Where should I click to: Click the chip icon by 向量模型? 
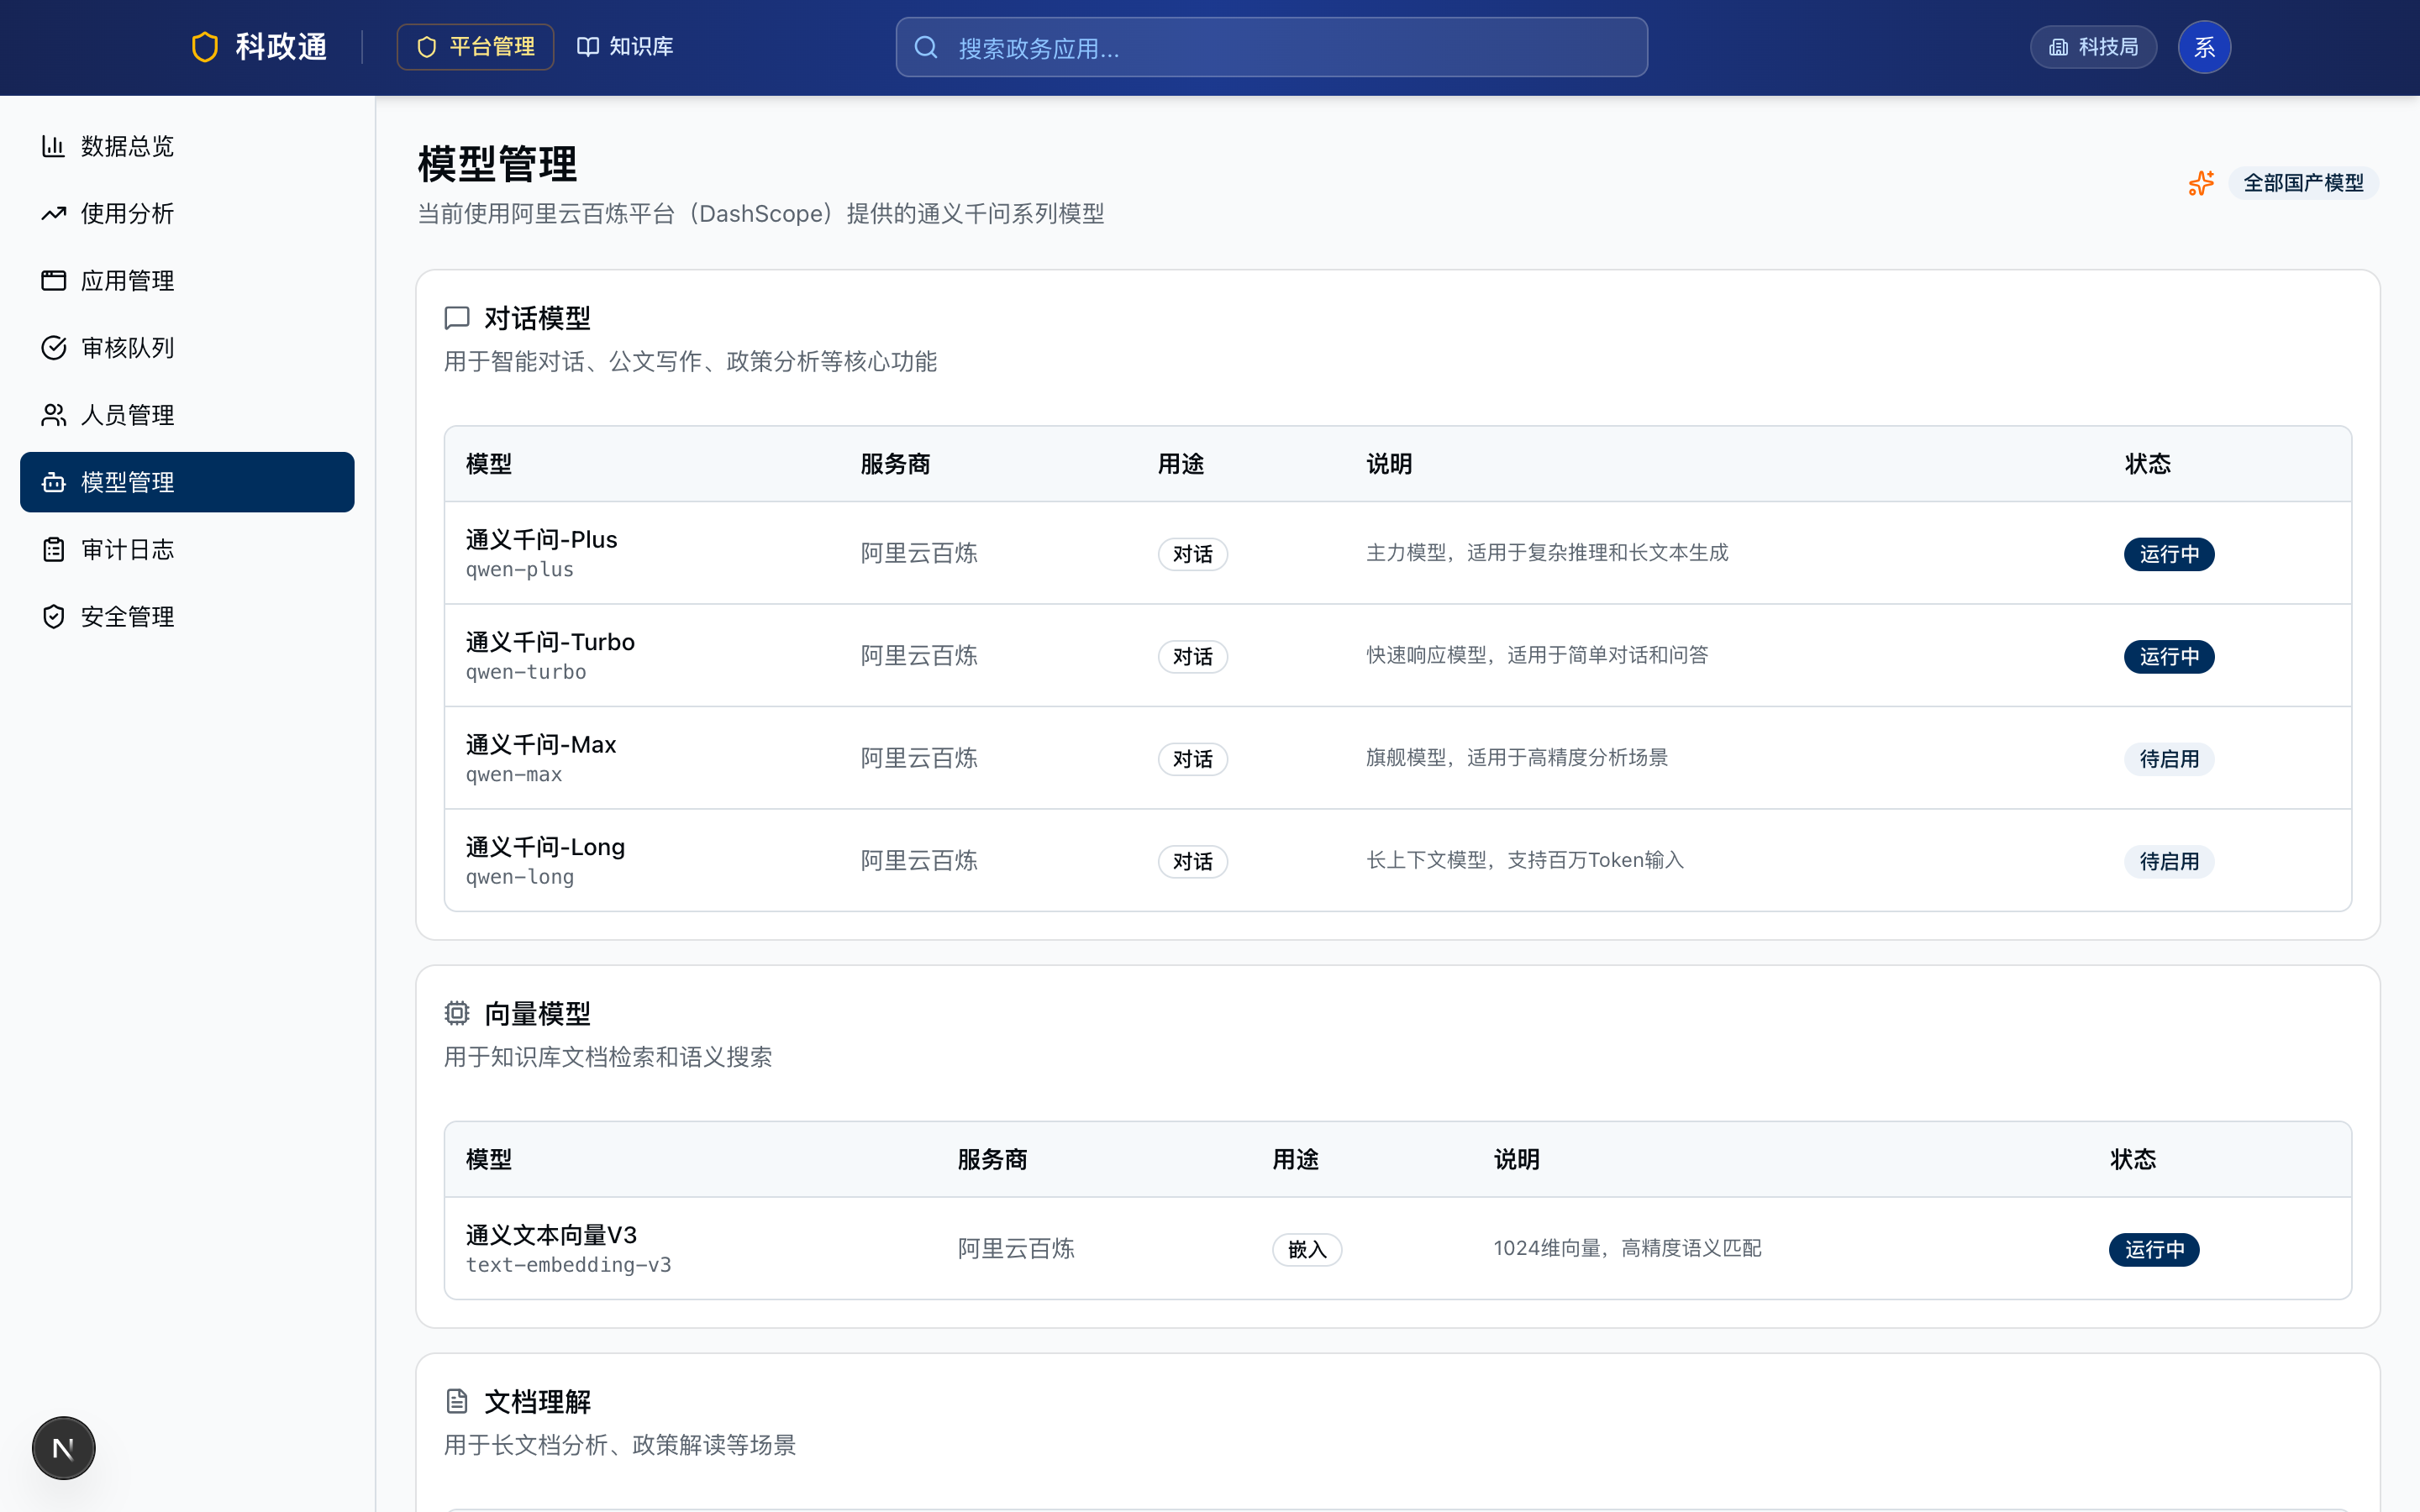pyautogui.click(x=457, y=1013)
